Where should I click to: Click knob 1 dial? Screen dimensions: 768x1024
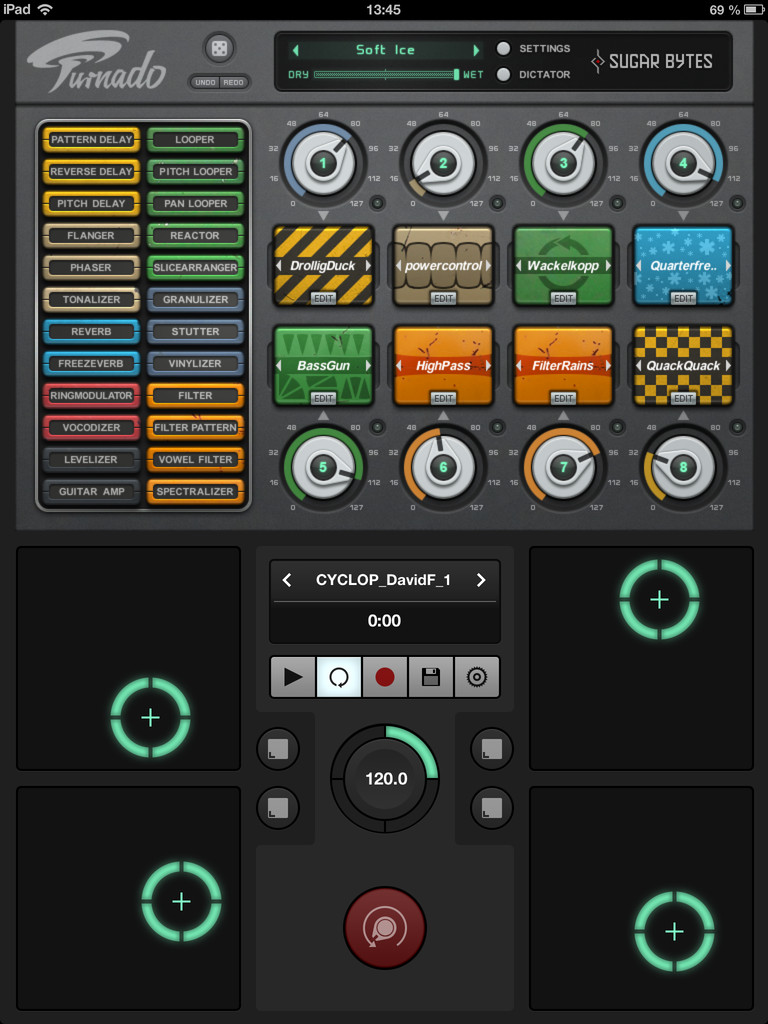pos(323,163)
